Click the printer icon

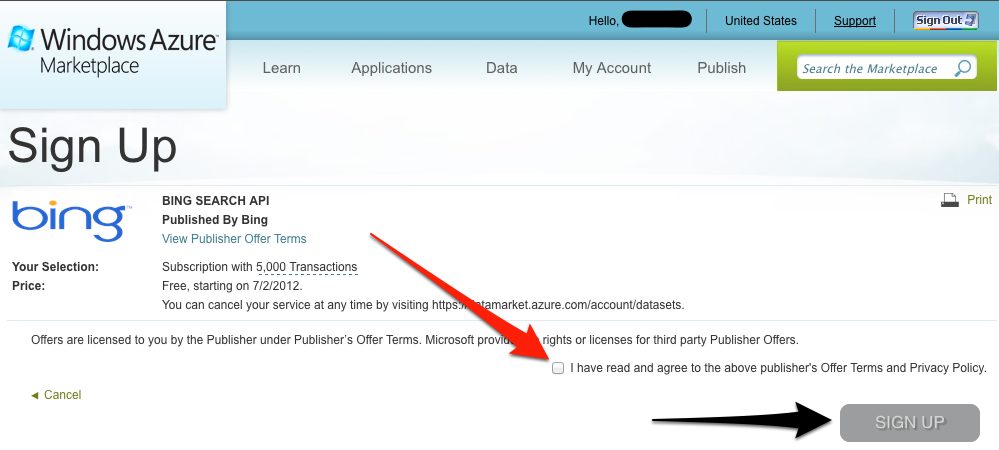click(x=949, y=200)
